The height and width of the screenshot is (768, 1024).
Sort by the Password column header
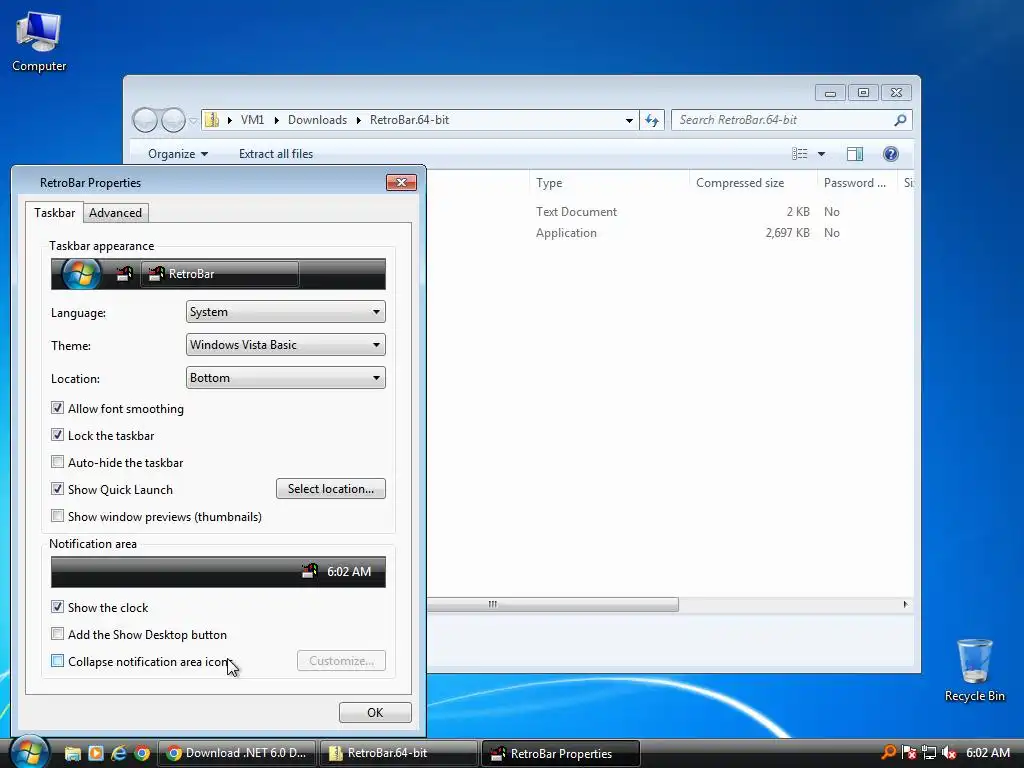point(857,183)
